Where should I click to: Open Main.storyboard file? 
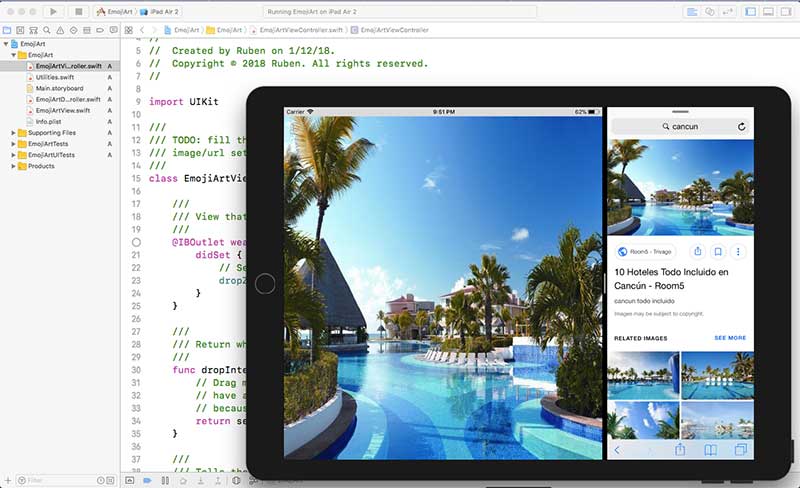[x=59, y=88]
